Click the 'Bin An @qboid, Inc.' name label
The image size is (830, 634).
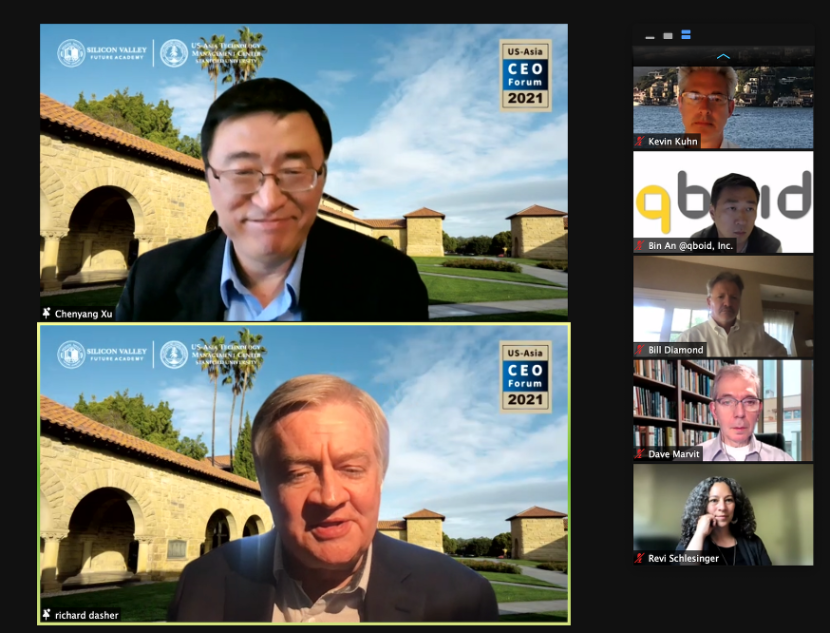click(690, 246)
